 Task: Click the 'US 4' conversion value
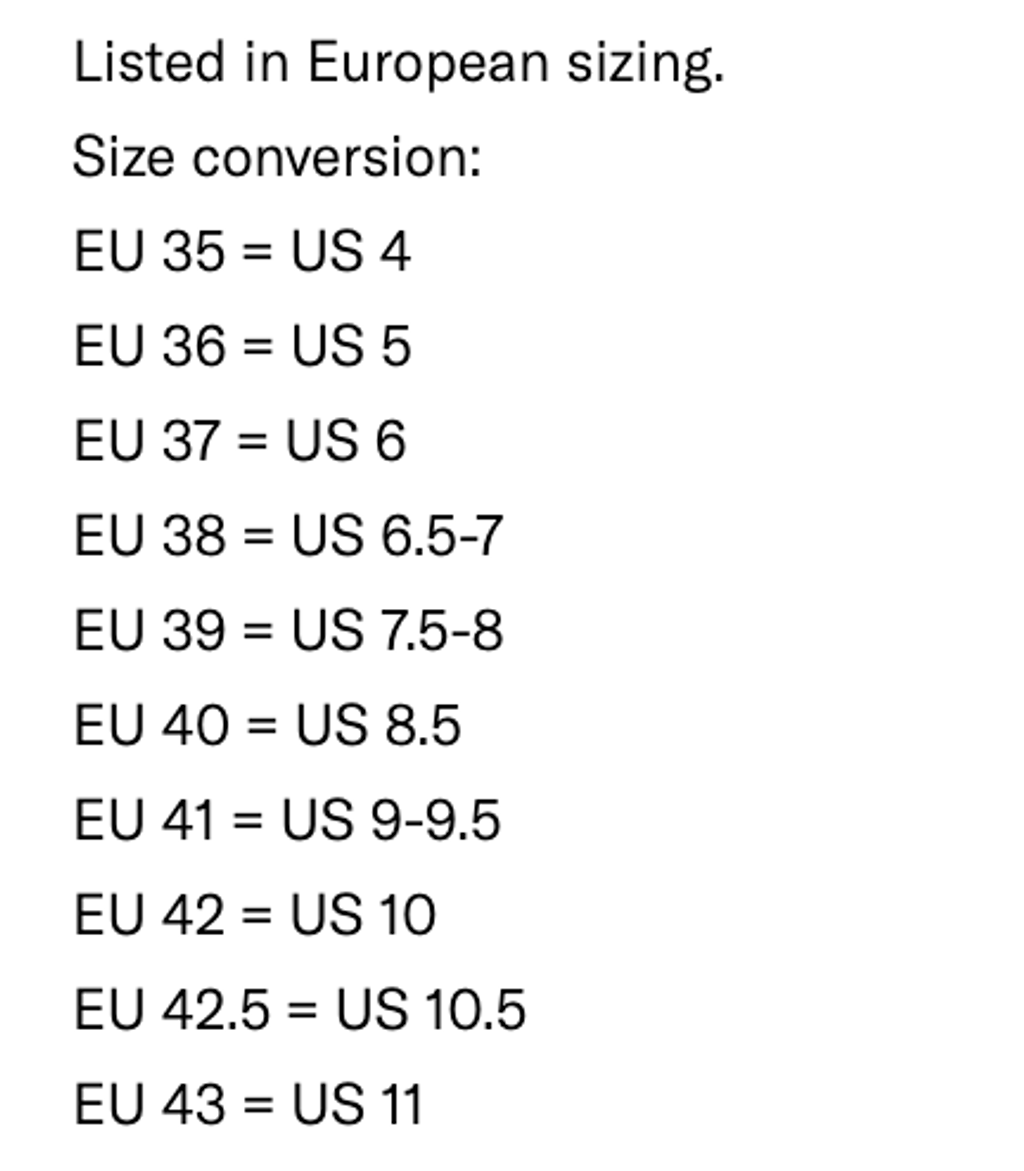(350, 251)
